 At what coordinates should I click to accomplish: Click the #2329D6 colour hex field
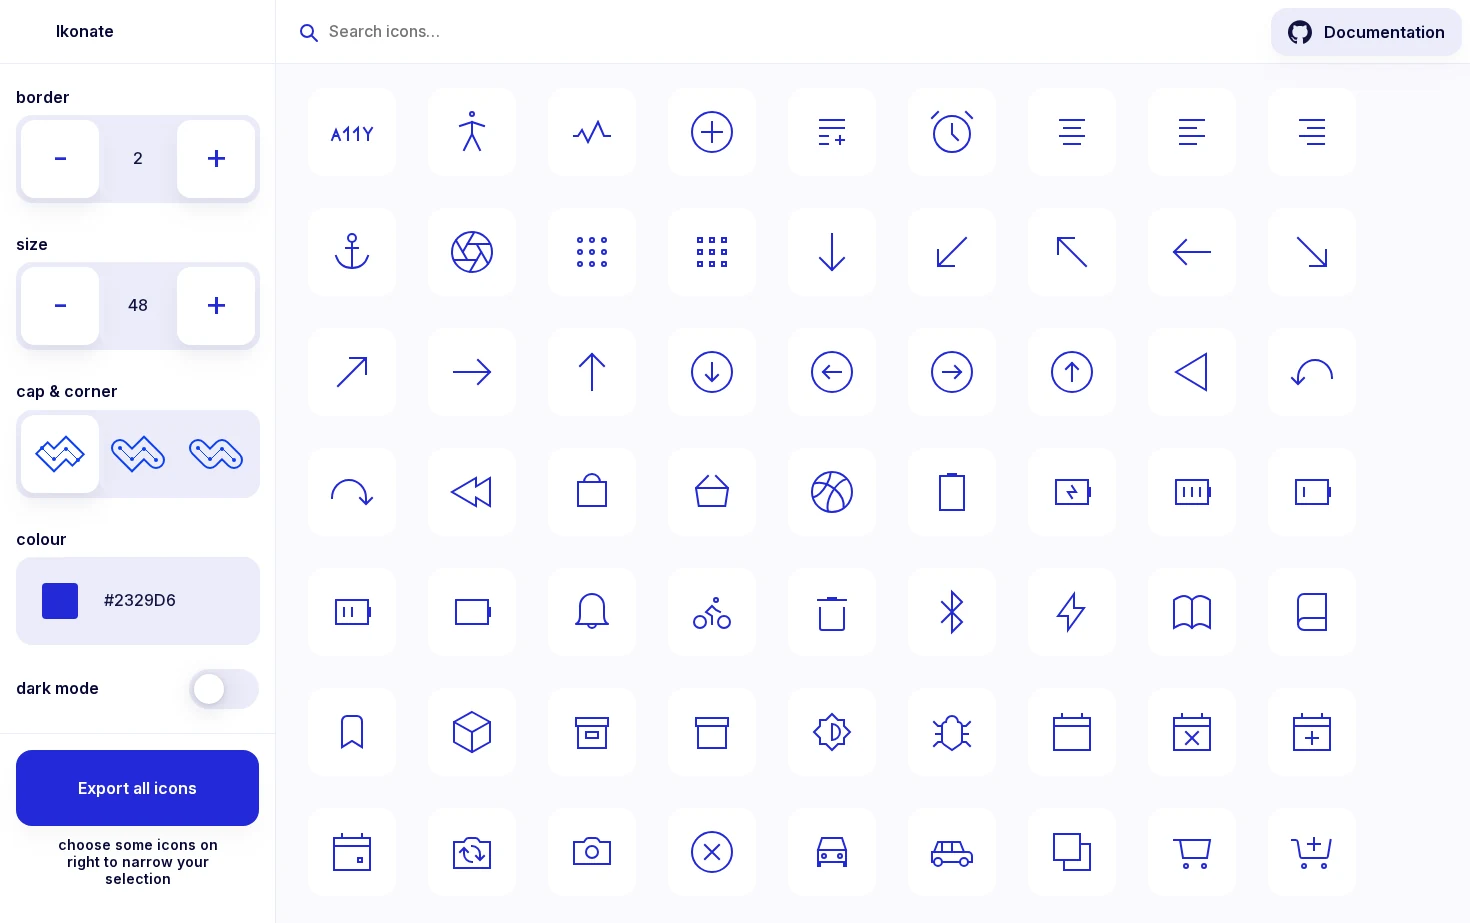coord(140,601)
